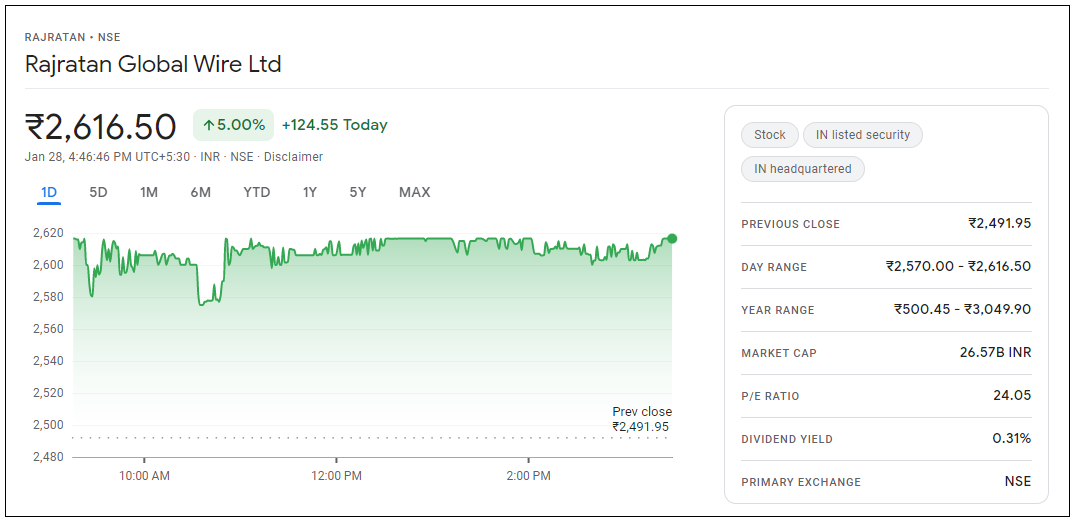Switch chart to 5Y range
This screenshot has width=1074, height=522.
coord(358,192)
